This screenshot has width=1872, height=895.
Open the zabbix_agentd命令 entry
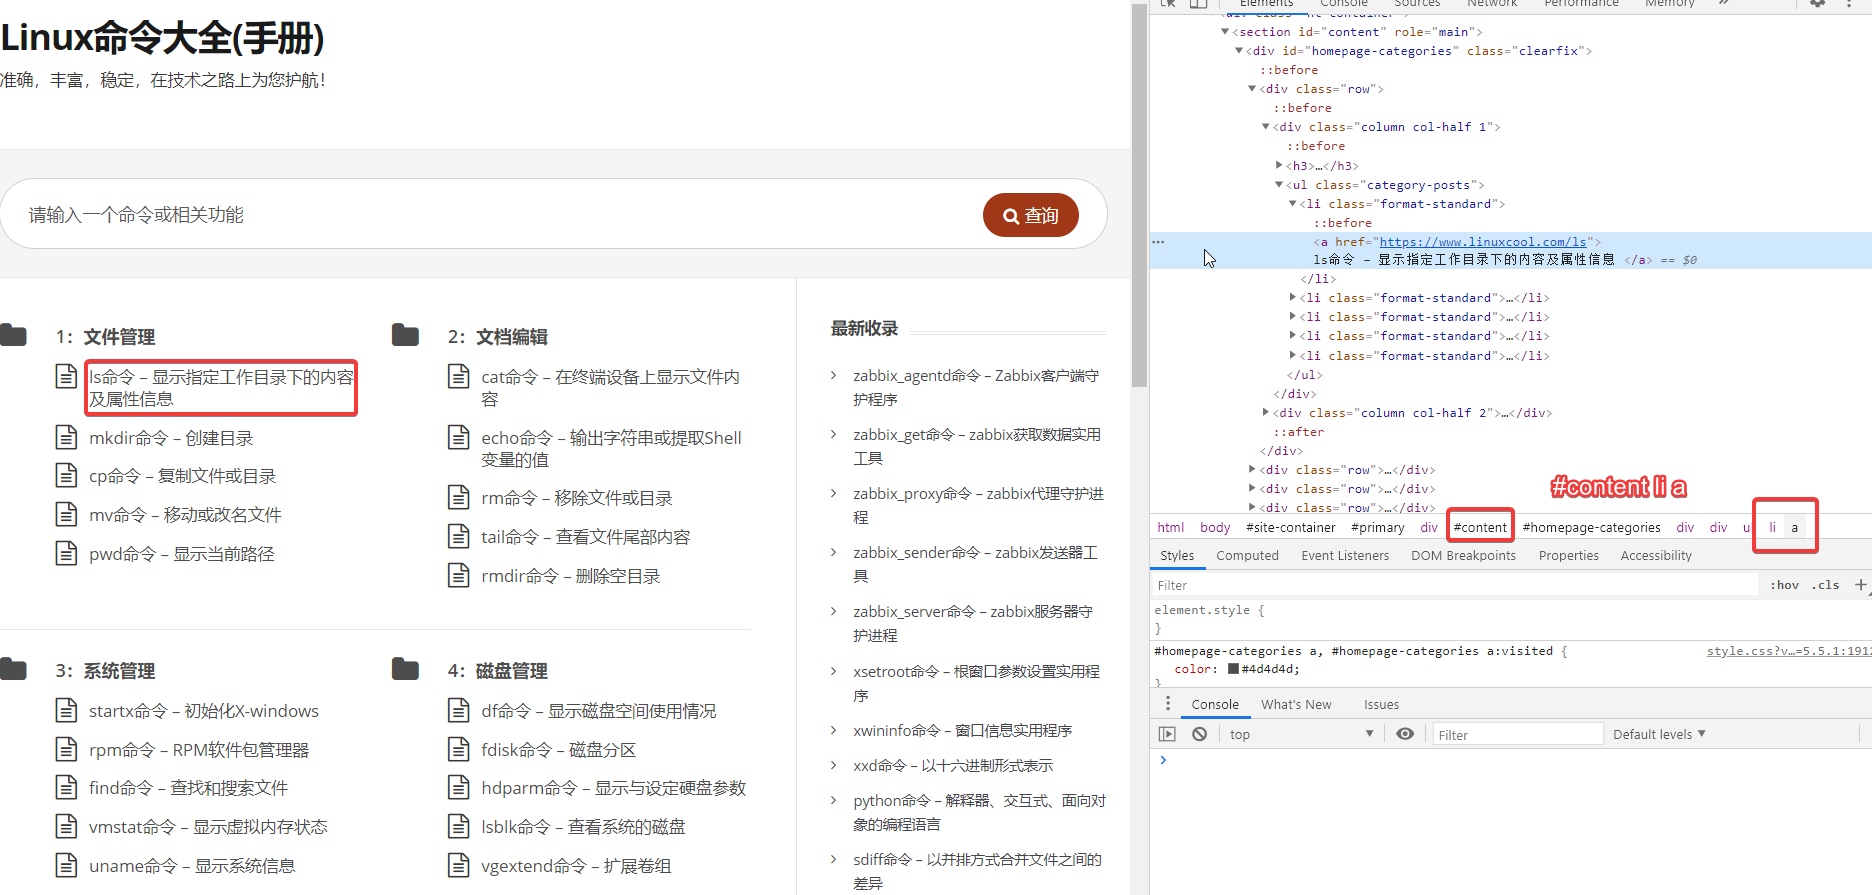coord(975,387)
